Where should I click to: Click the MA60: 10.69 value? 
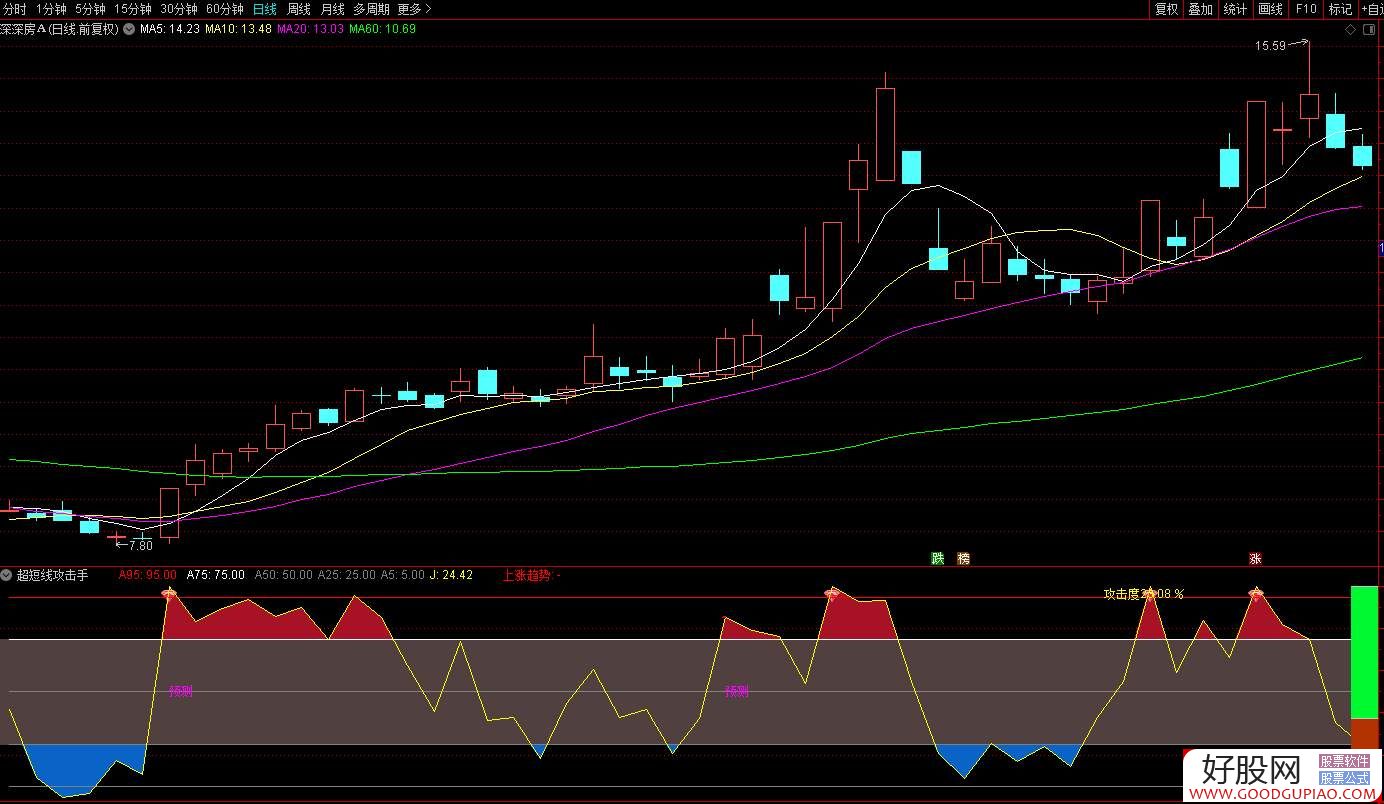[382, 29]
